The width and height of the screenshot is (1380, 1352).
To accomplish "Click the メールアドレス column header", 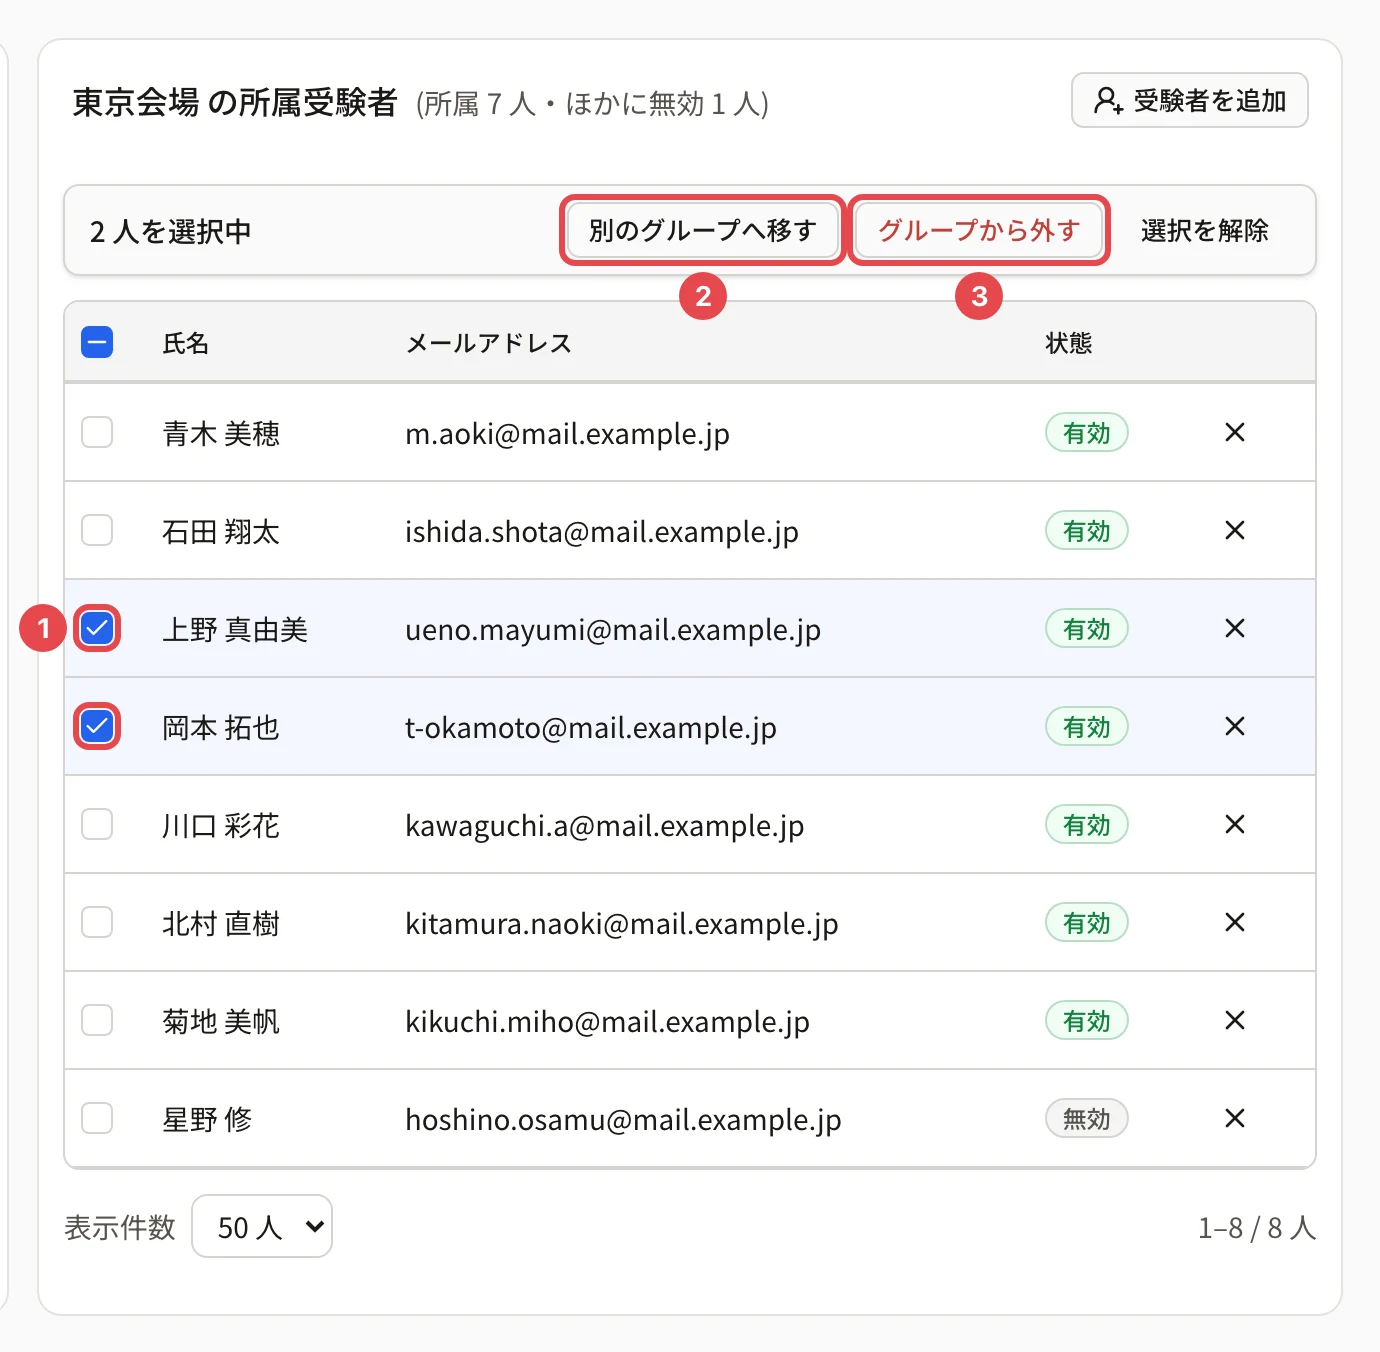I will coord(489,343).
